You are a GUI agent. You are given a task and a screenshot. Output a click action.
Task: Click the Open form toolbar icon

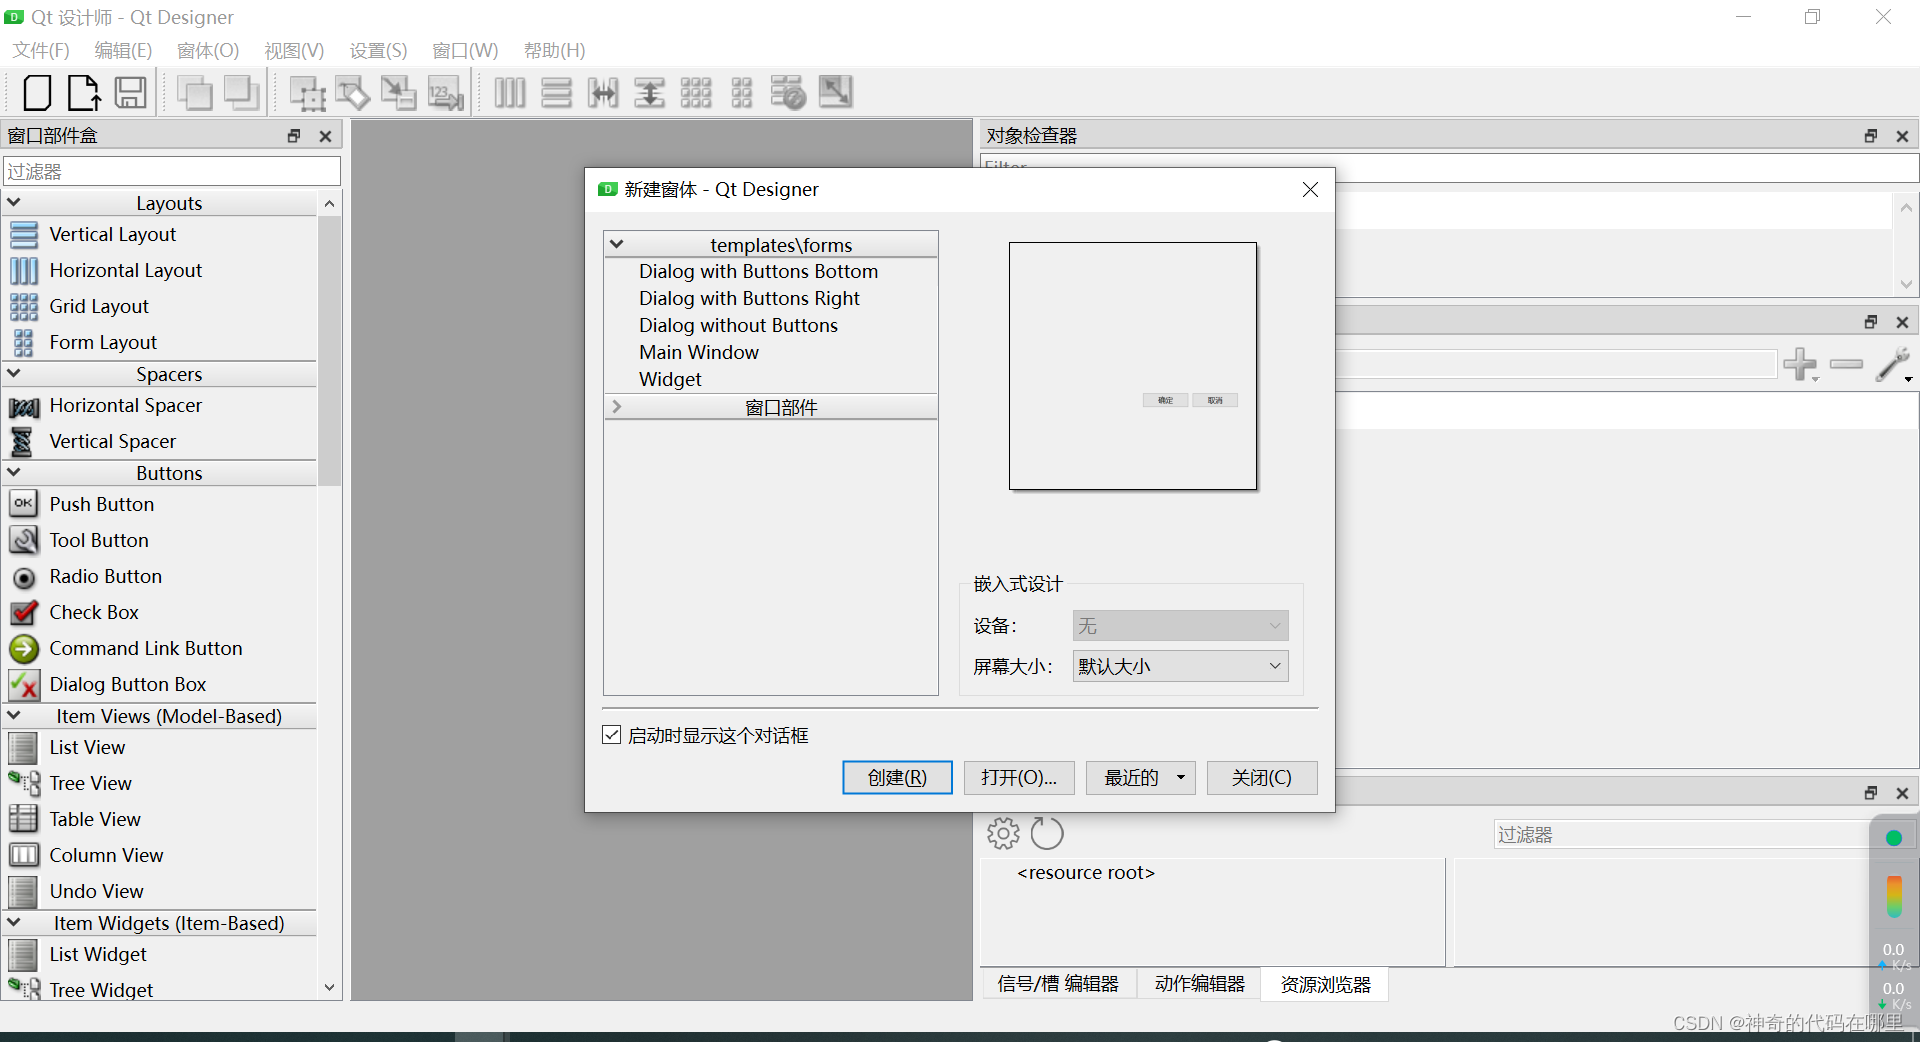point(83,93)
